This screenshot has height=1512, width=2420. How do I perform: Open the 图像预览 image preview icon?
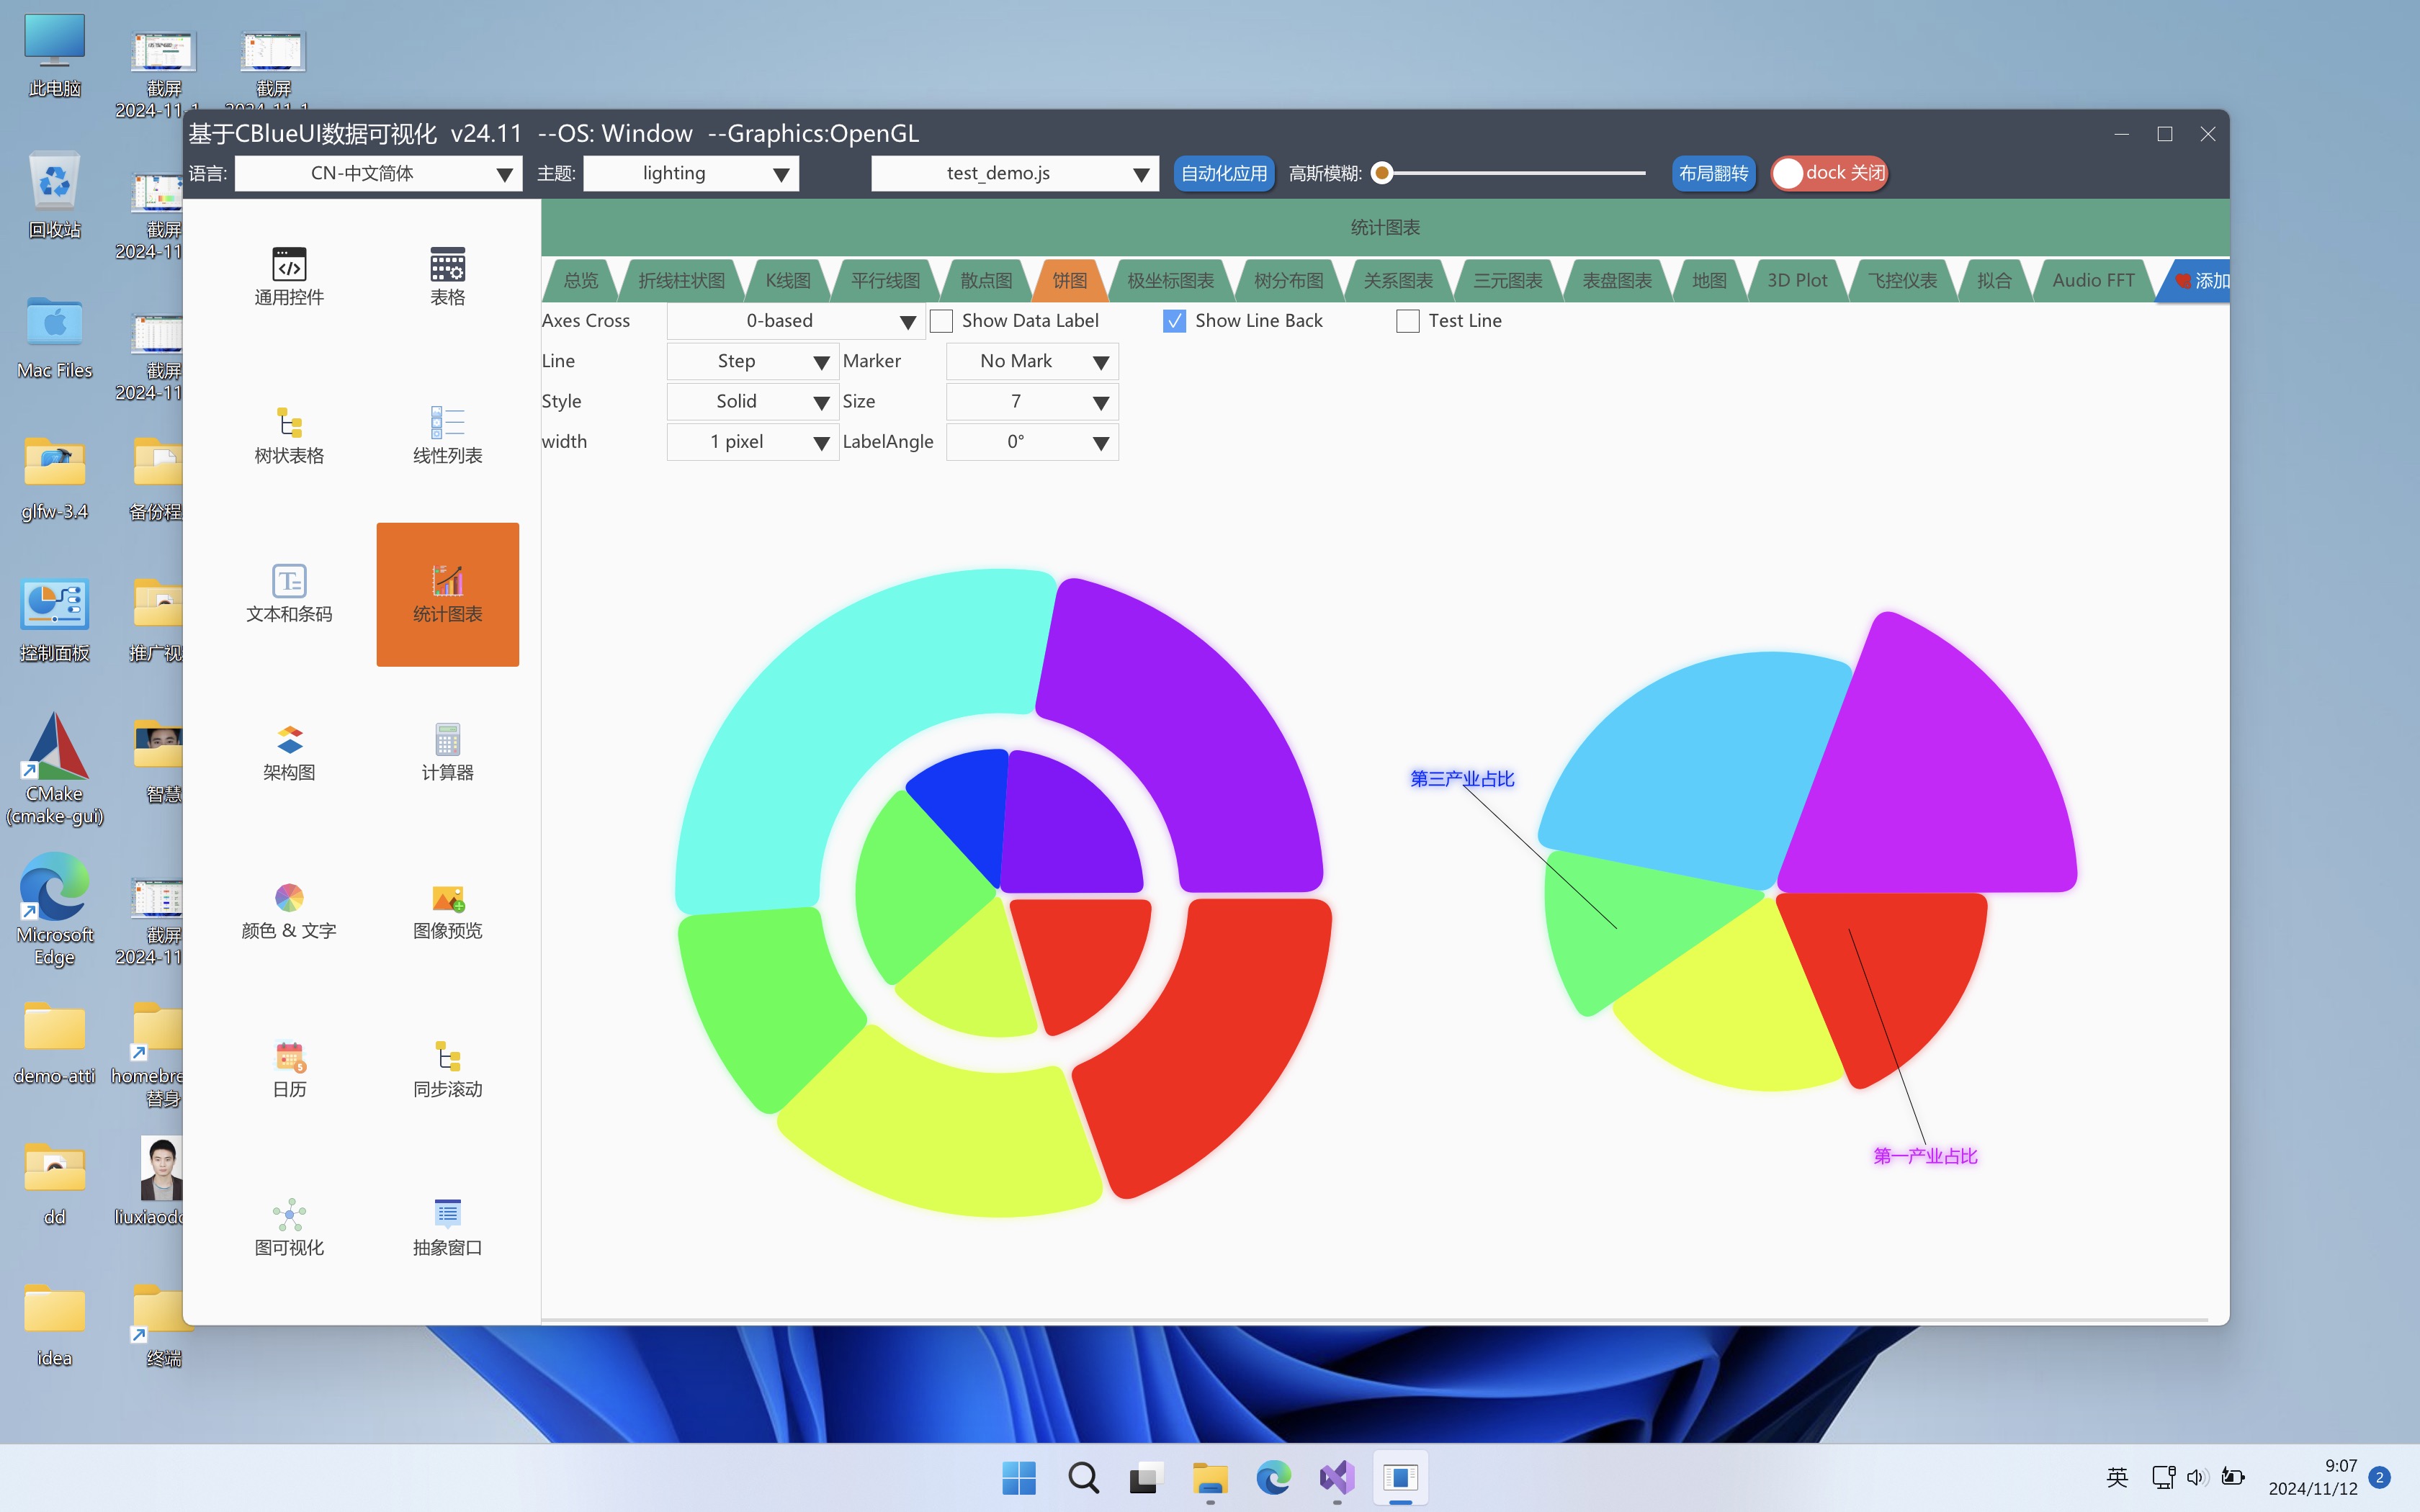point(447,898)
